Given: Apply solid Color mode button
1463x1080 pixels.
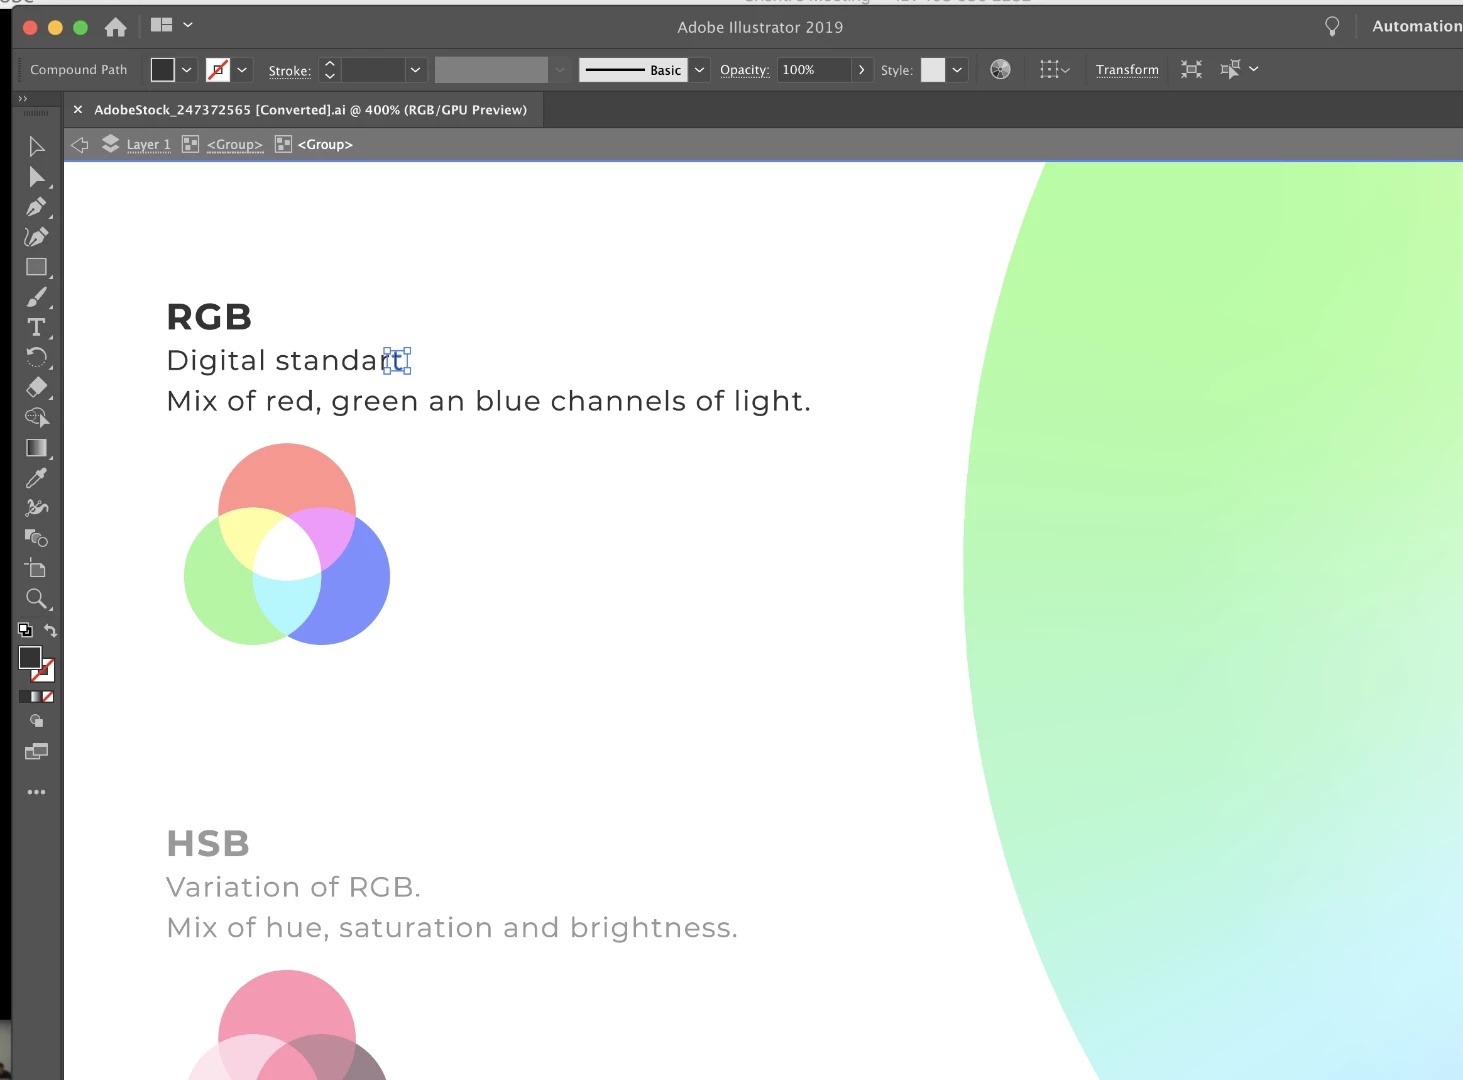Looking at the screenshot, I should pos(24,697).
